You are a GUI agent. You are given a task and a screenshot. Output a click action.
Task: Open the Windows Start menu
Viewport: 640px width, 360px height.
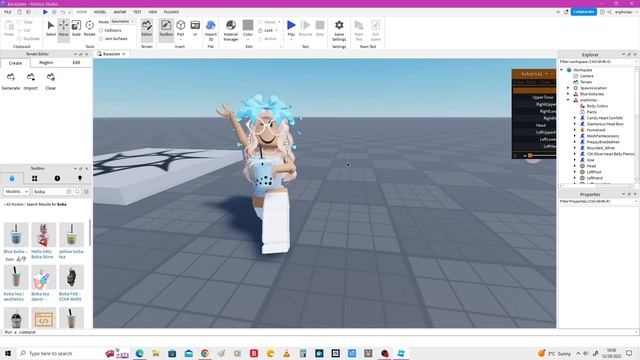pyautogui.click(x=8, y=353)
